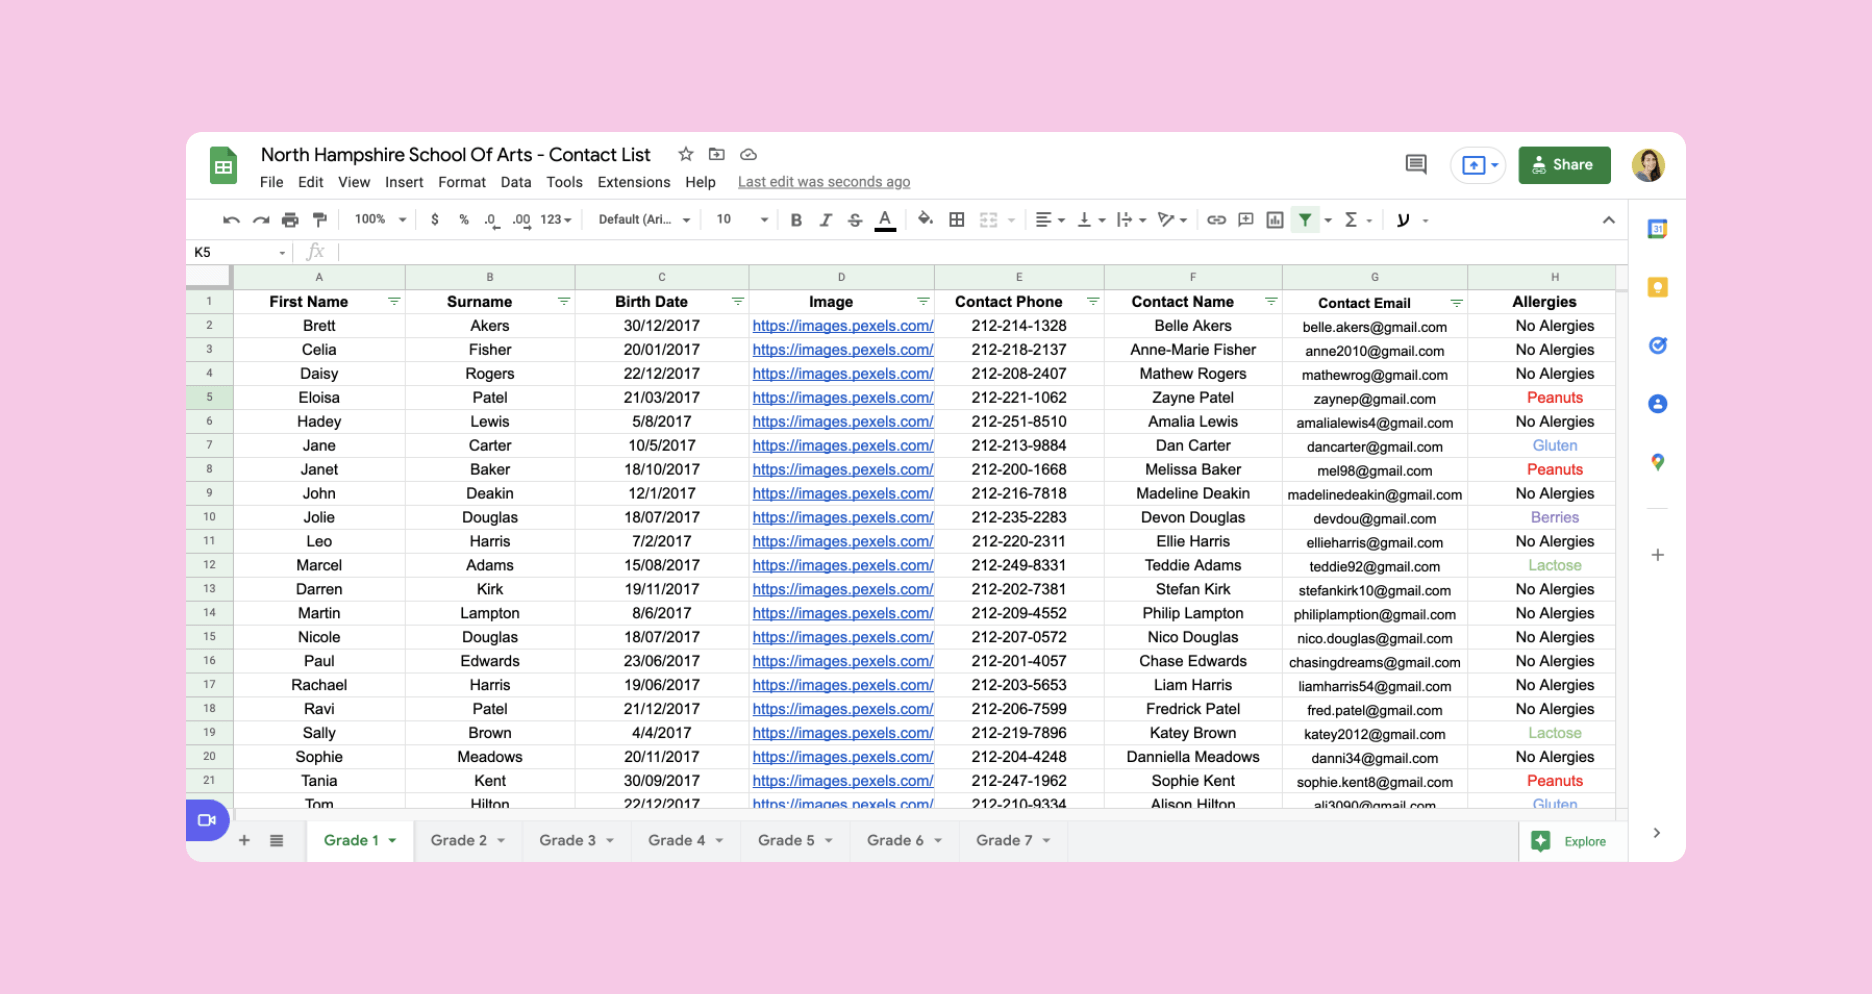Open the present to meeting button
The width and height of the screenshot is (1872, 994).
coord(1478,165)
